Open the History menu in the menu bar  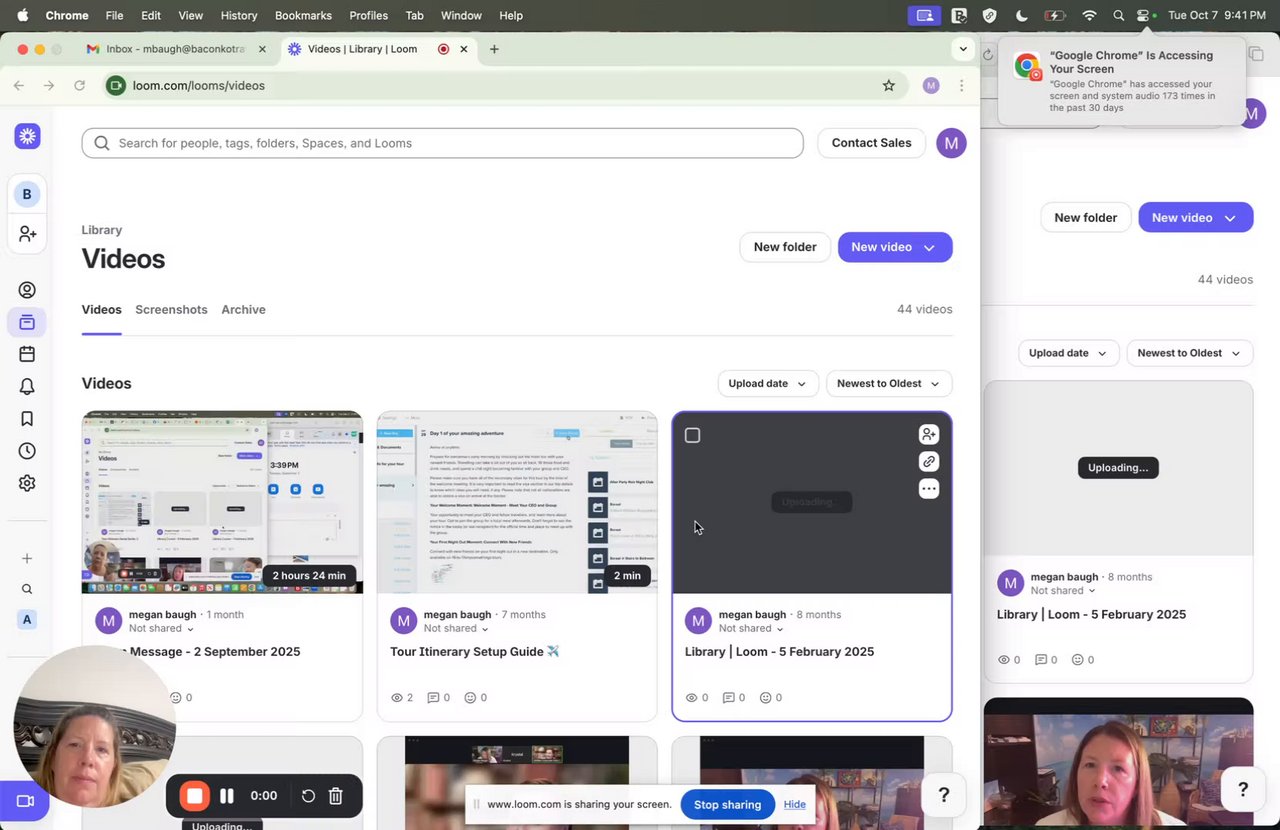click(238, 15)
